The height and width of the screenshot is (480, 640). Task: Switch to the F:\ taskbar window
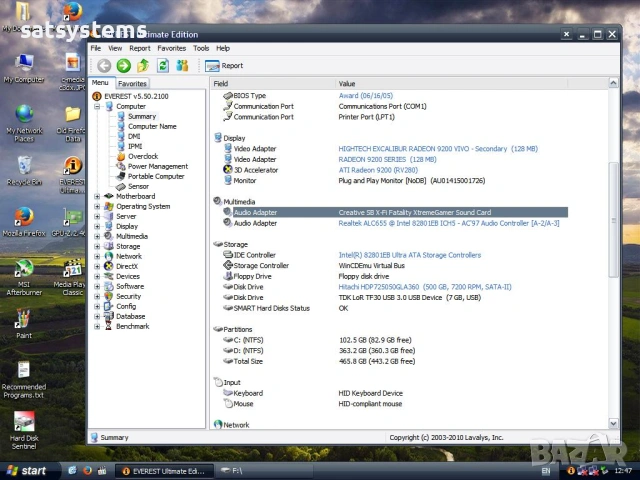click(x=264, y=471)
